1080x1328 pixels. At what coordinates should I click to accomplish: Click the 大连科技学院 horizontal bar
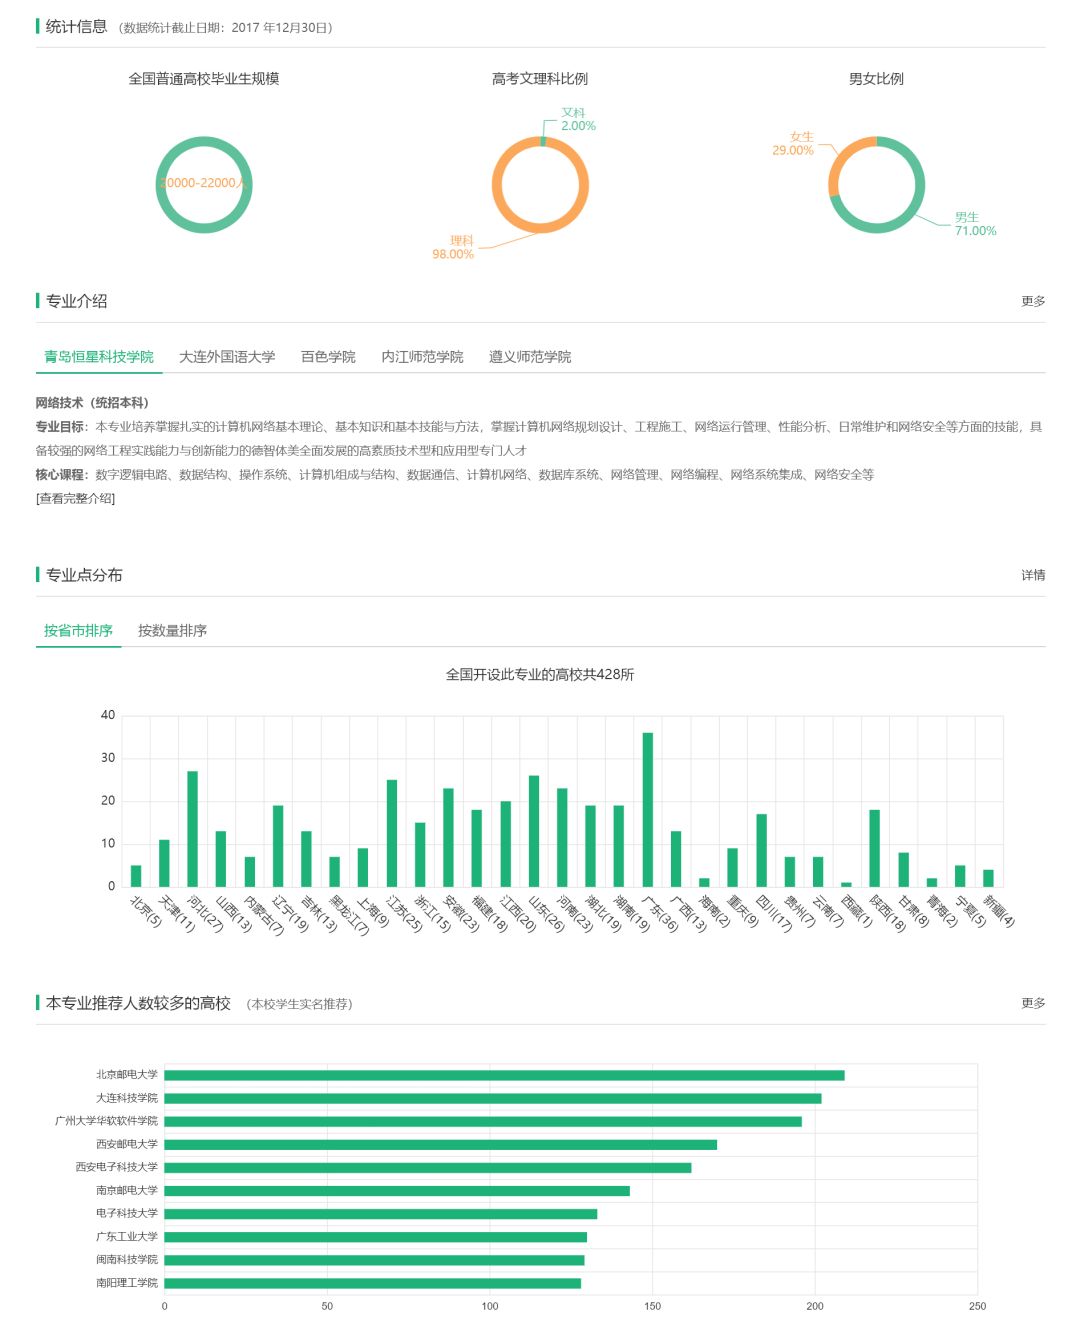click(x=493, y=1098)
